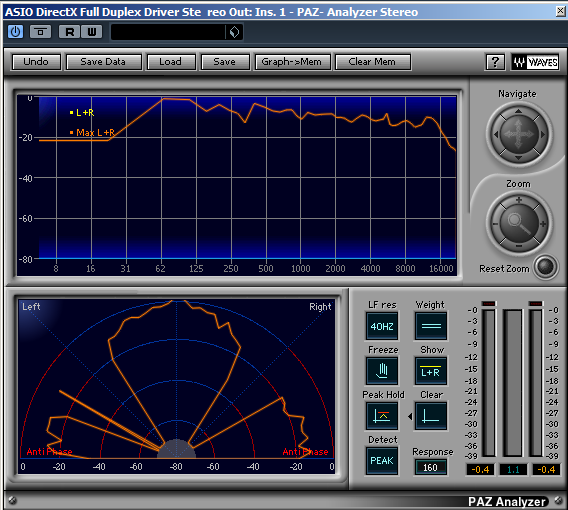Click the -40 dB axis label

pos(25,178)
